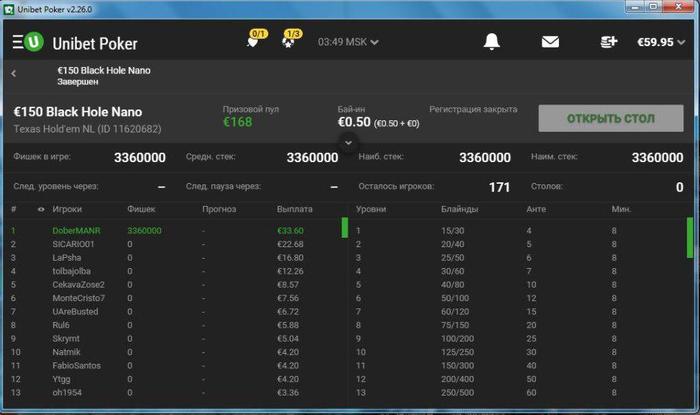700x415 pixels.
Task: Select player SICARIO01
Action: (73, 244)
